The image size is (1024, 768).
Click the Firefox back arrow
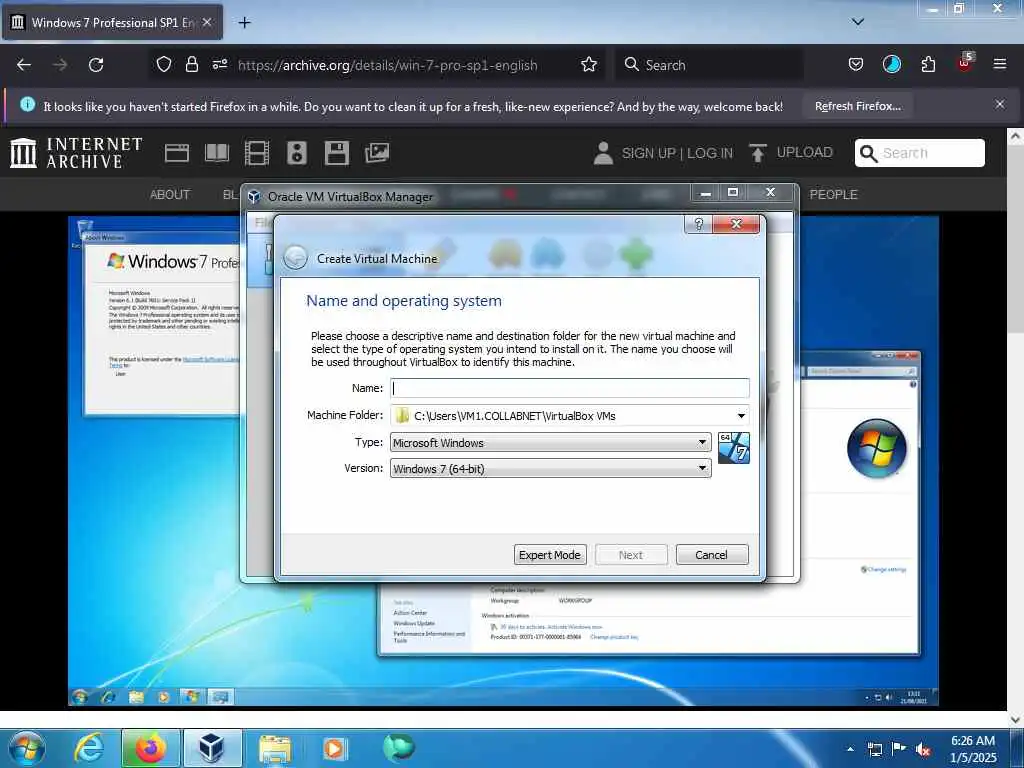click(x=24, y=65)
